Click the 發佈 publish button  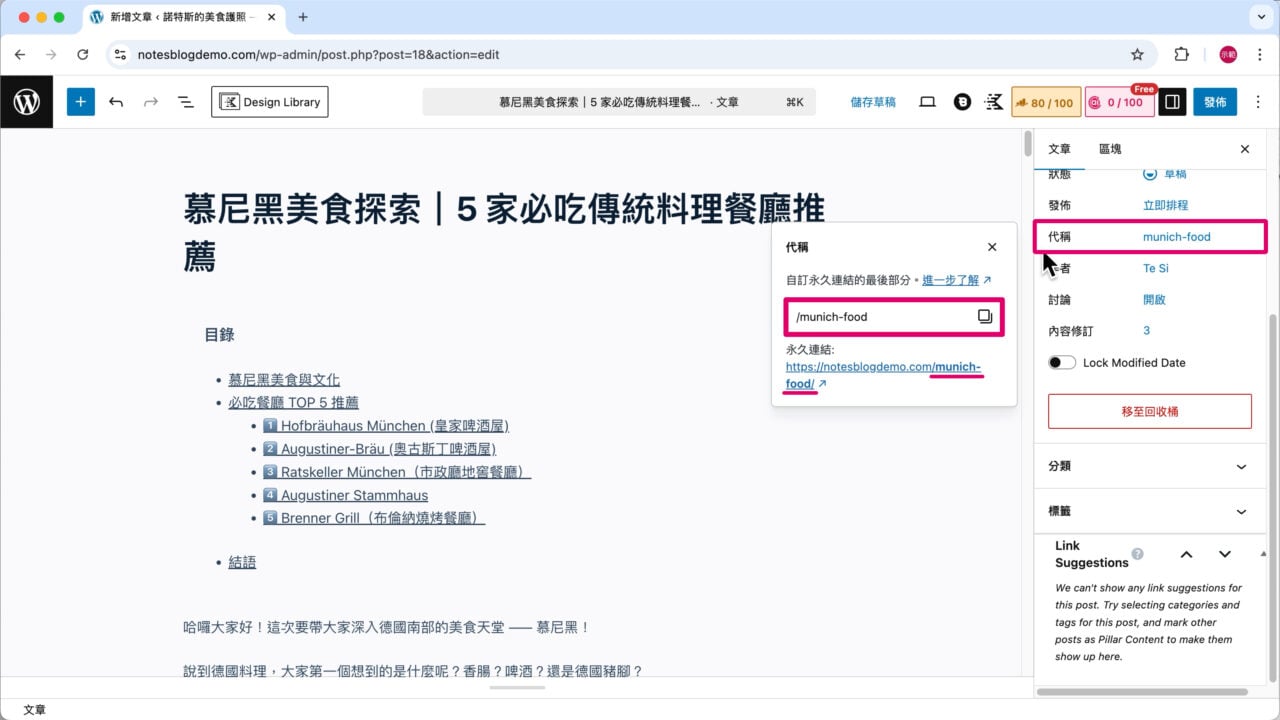(x=1215, y=101)
